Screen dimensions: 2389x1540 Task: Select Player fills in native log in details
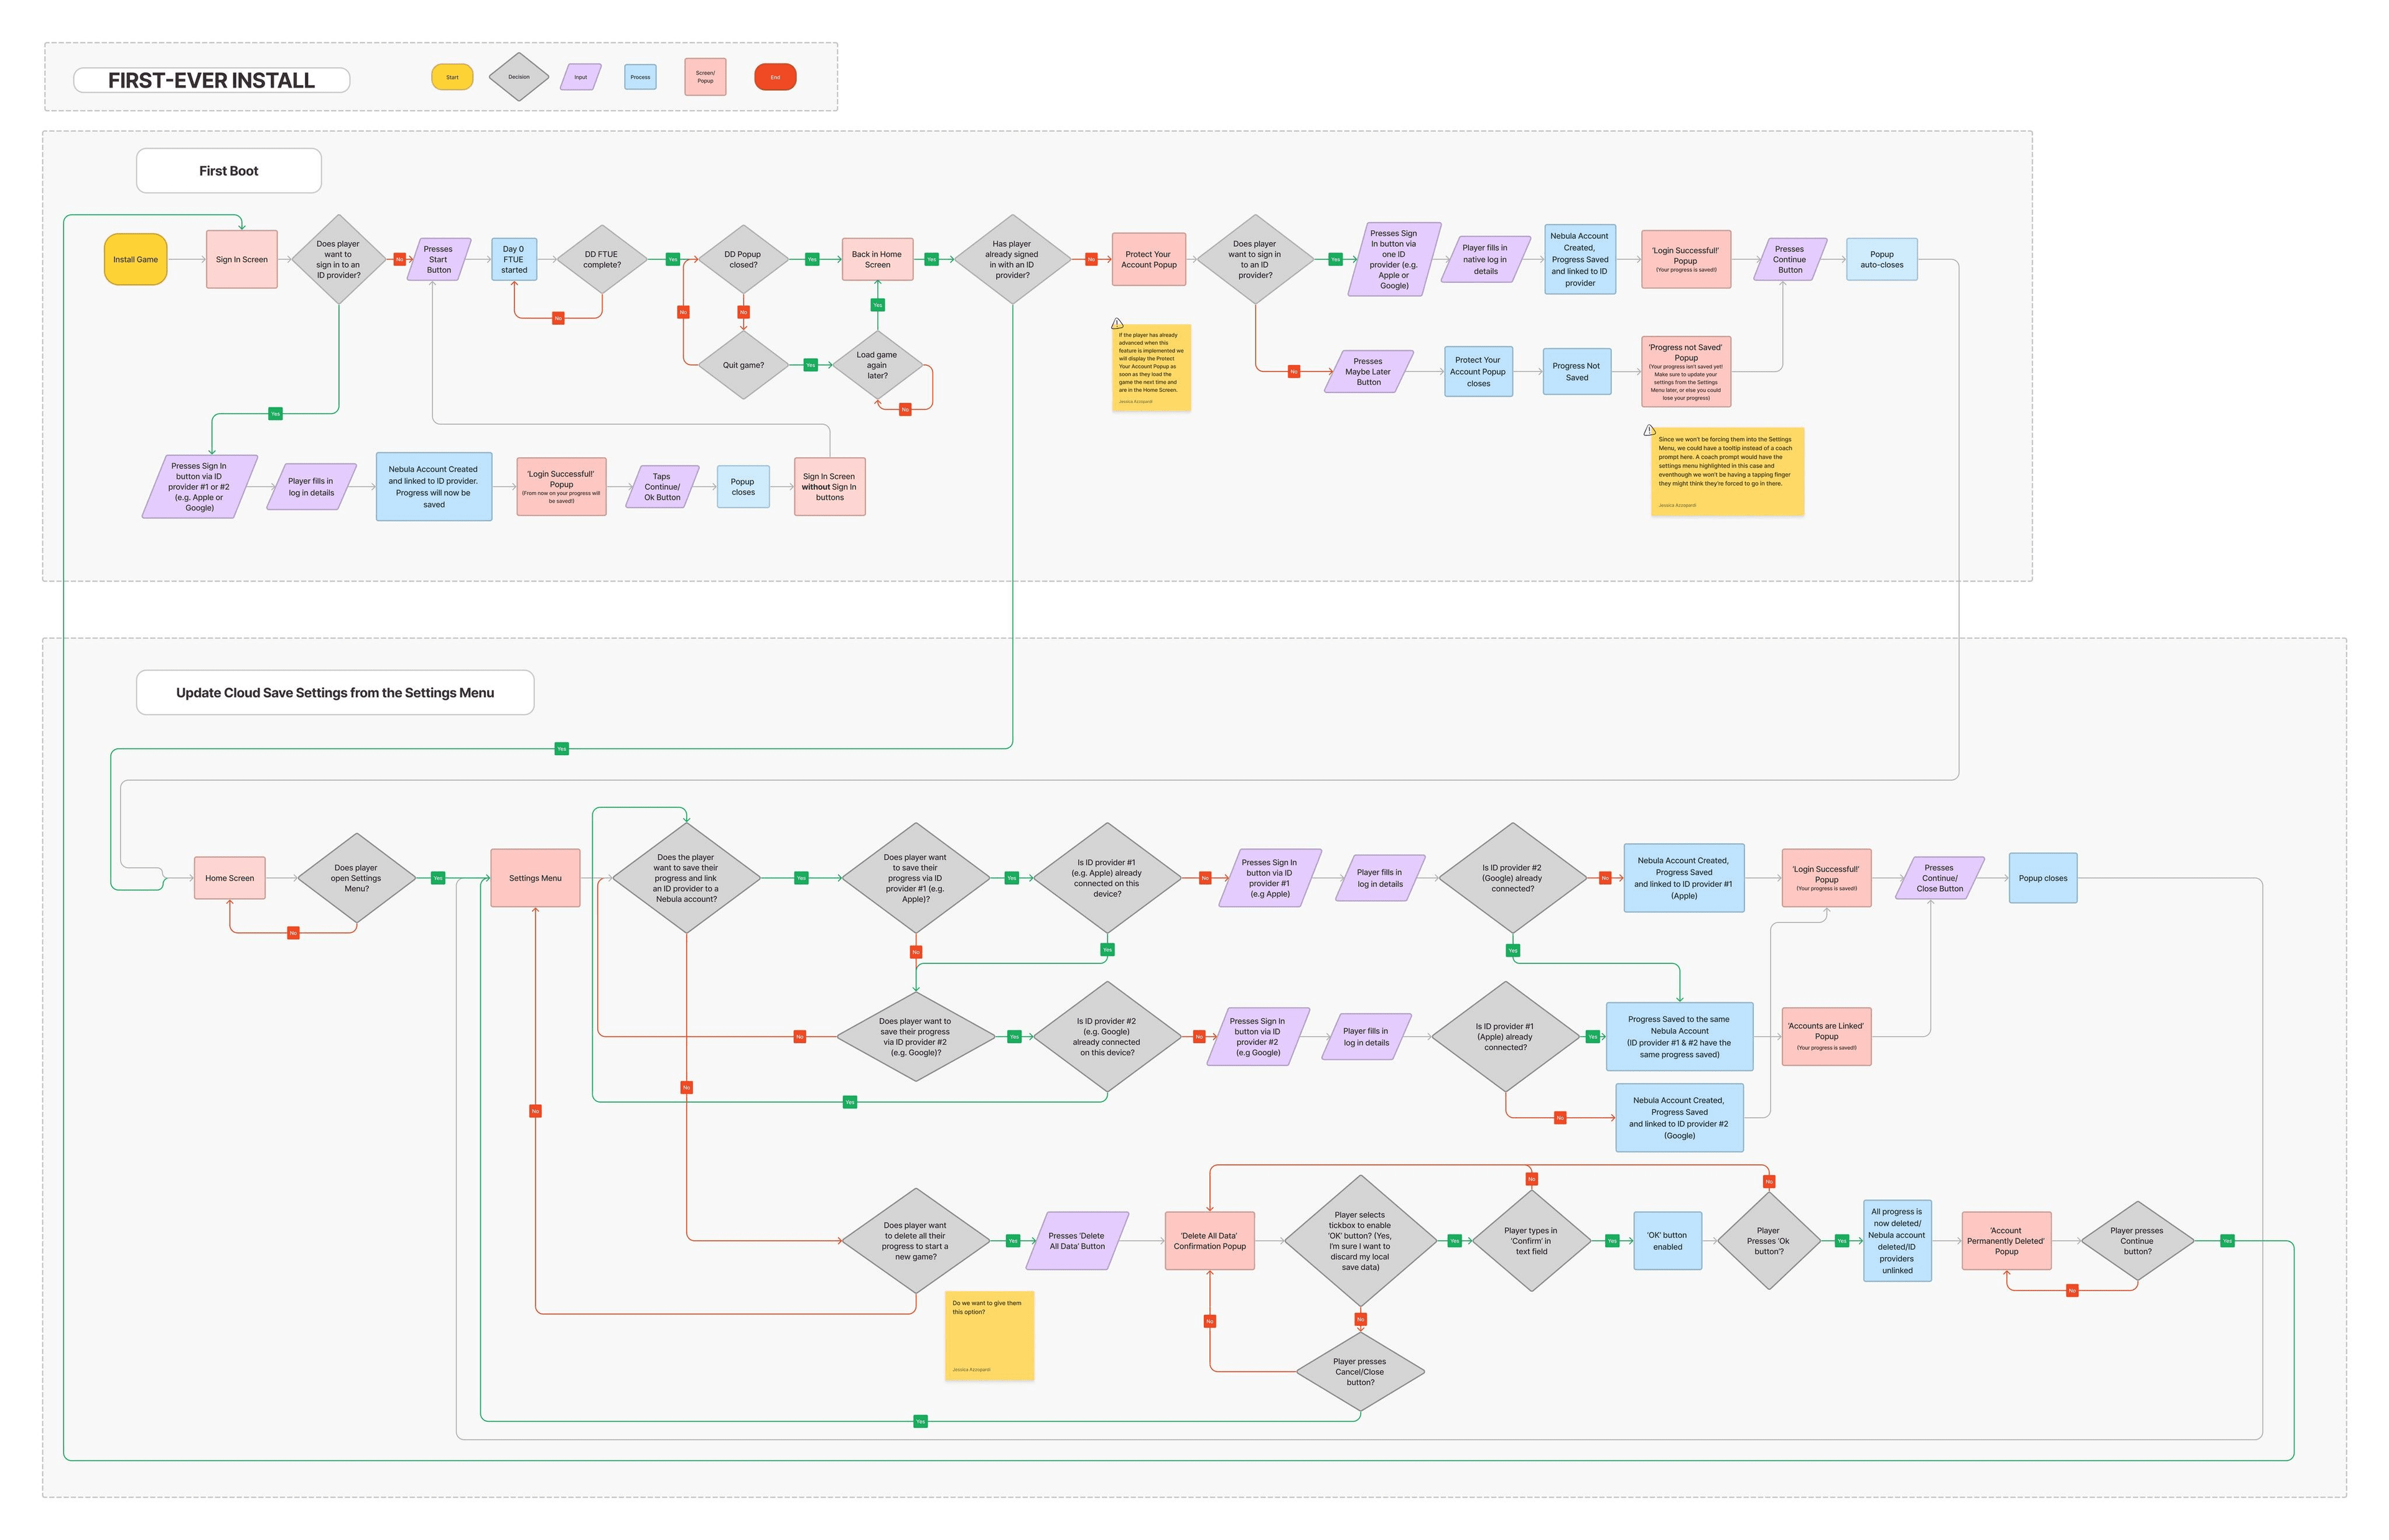pyautogui.click(x=1486, y=259)
